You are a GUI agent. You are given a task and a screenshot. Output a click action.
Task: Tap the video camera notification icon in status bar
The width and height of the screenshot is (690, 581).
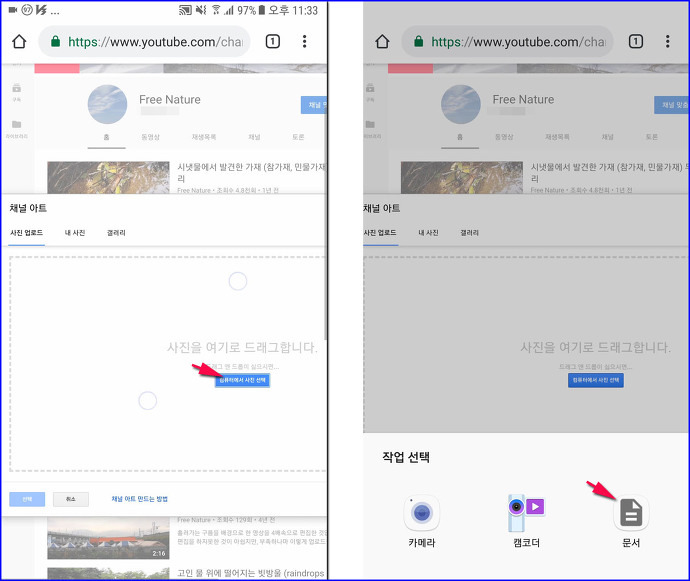click(13, 10)
